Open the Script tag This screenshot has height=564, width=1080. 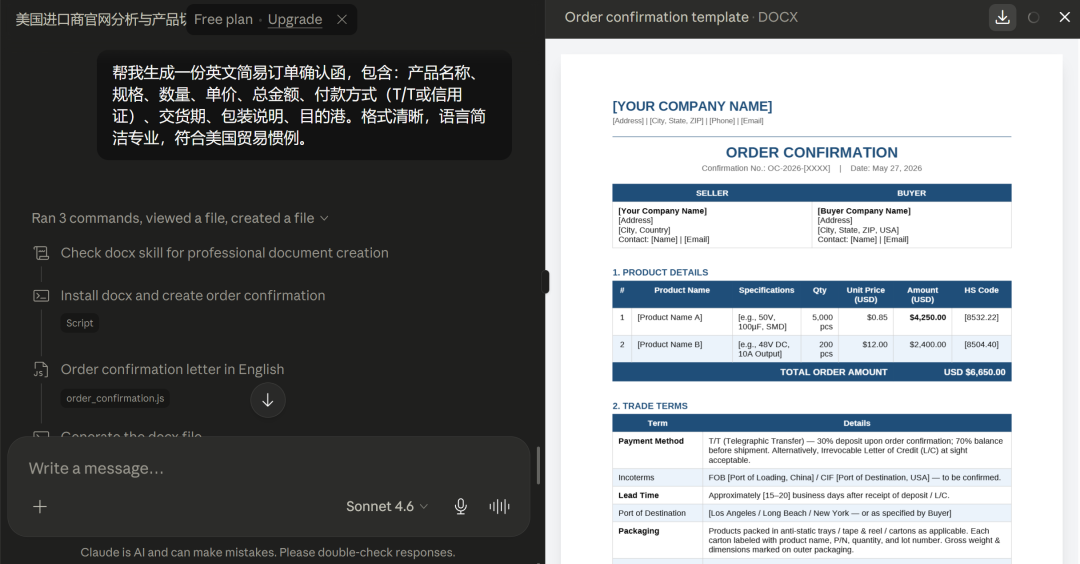(x=79, y=323)
